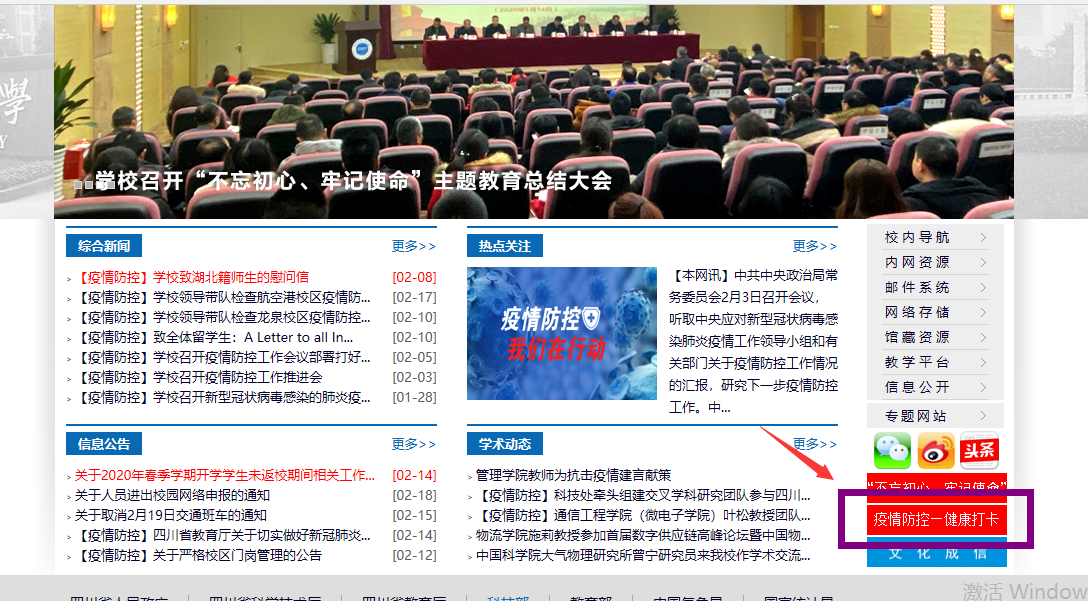
Task: Click the date [02-12] in 信息公告
Action: [x=414, y=556]
